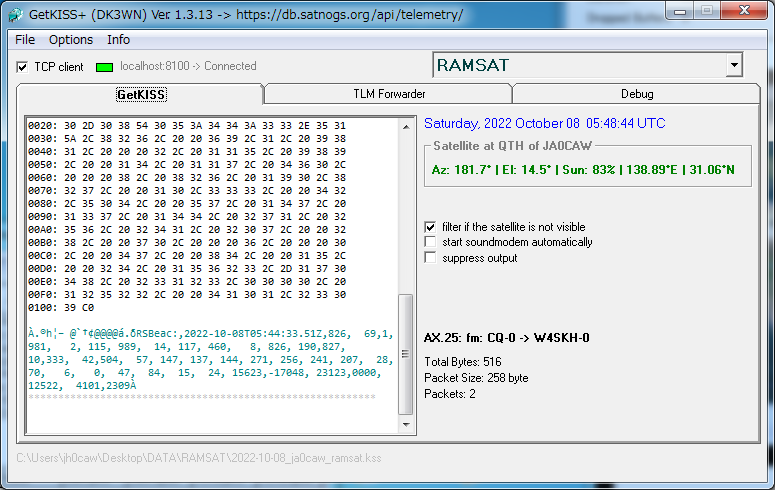This screenshot has width=775, height=490.
Task: Click the decoded RSBeac timestamp line
Action: click(211, 334)
